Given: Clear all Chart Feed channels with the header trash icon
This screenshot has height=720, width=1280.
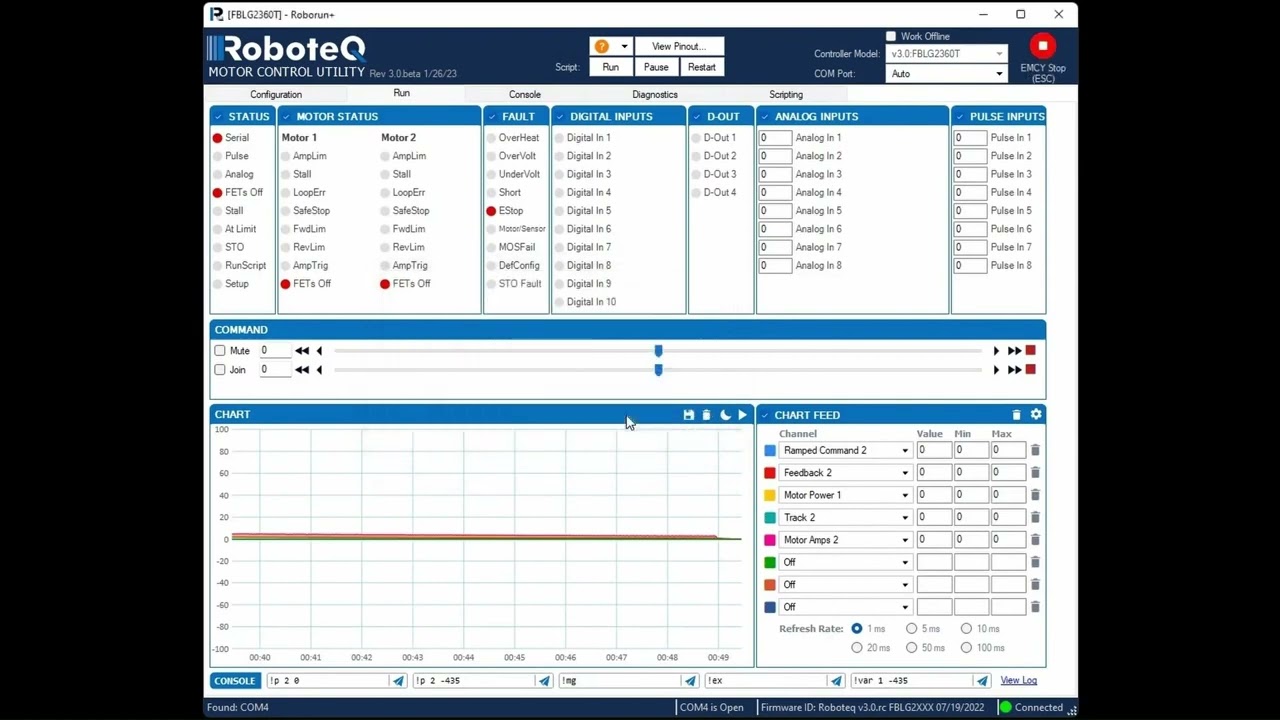Looking at the screenshot, I should point(1016,415).
